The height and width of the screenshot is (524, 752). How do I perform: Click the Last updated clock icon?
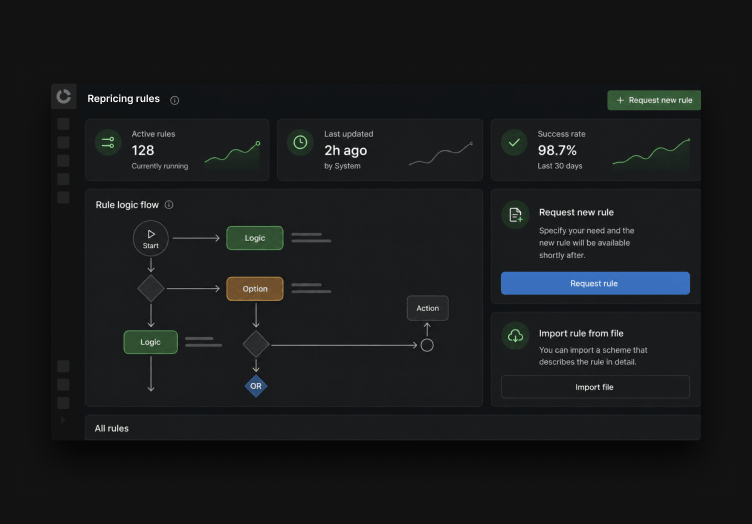(x=300, y=142)
